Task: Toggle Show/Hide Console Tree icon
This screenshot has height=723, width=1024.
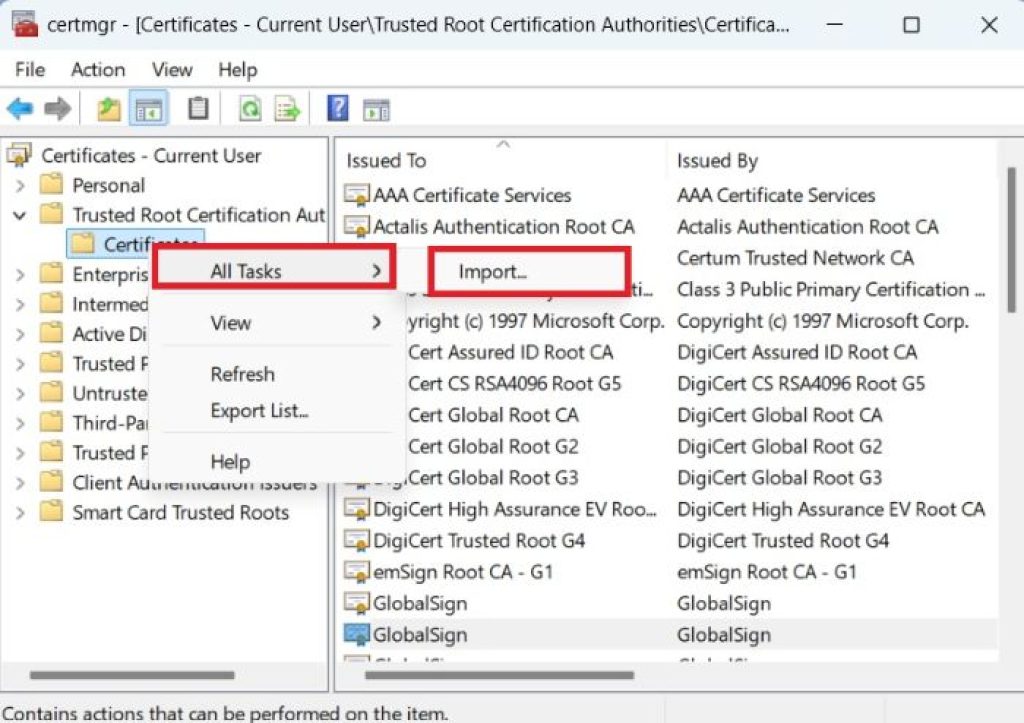Action: [x=149, y=109]
